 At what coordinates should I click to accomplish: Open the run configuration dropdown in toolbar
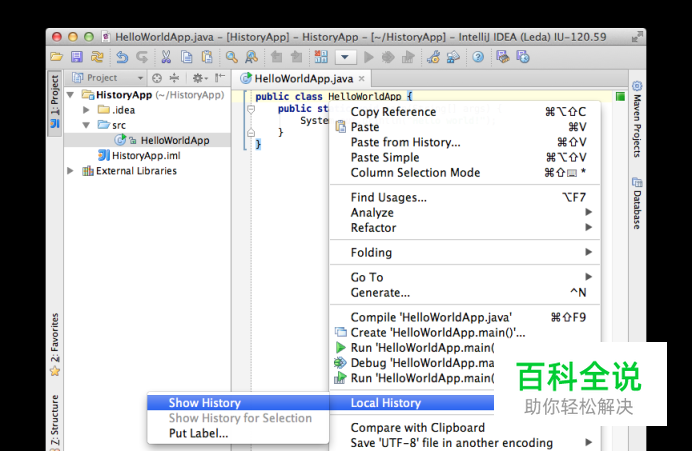pos(346,57)
